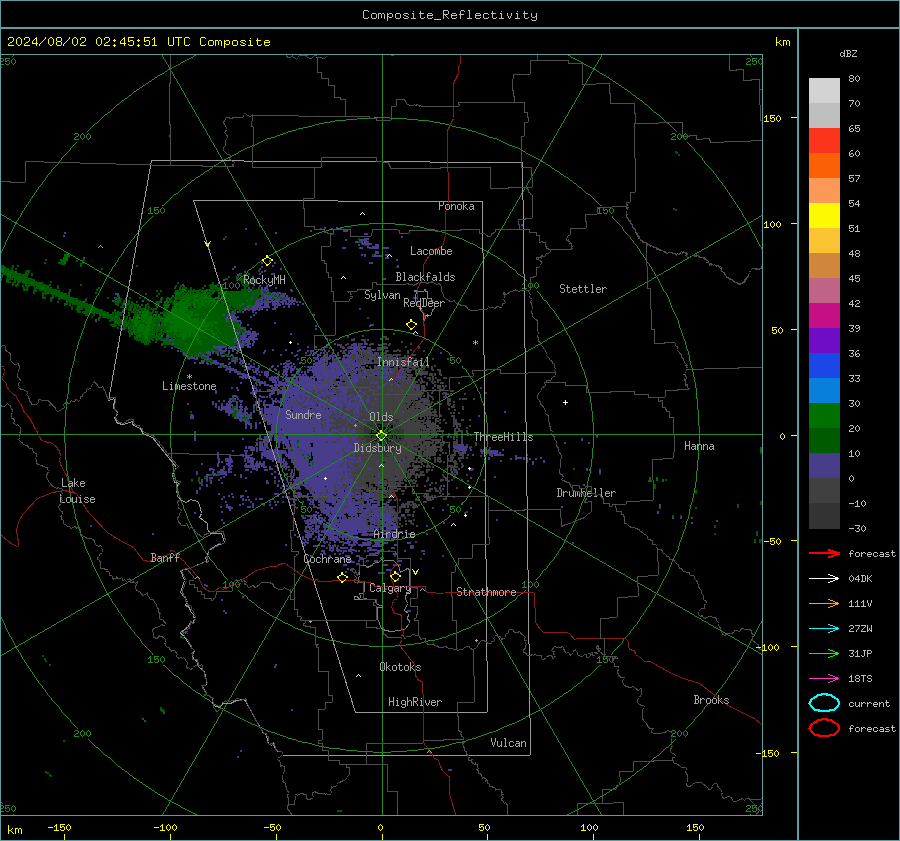Click the cyan 27ZW arrow icon

(824, 628)
